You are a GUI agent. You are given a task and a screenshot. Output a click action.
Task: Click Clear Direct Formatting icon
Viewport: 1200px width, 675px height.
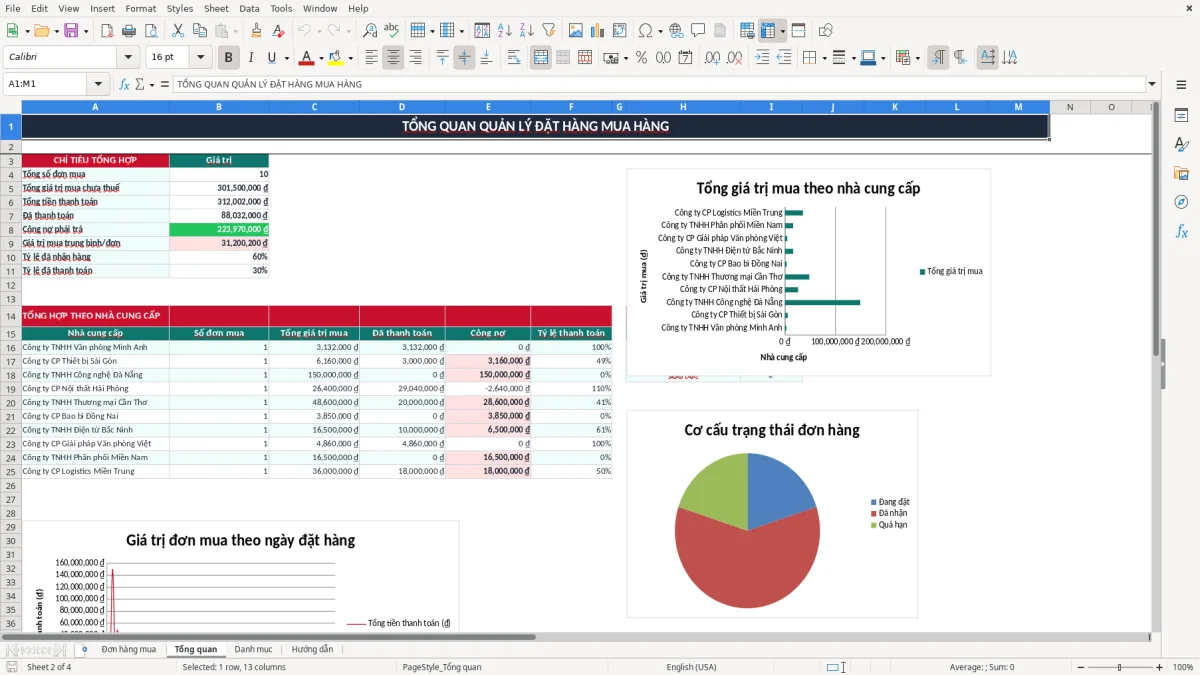click(278, 31)
